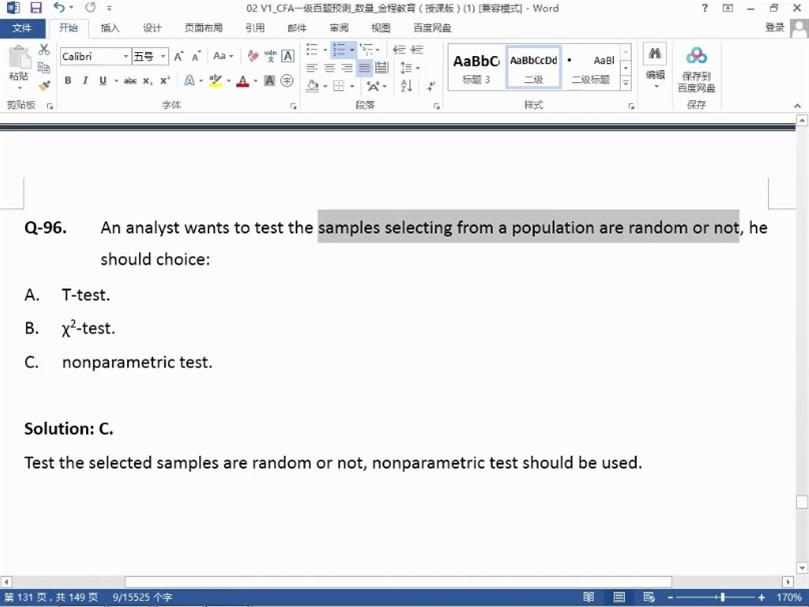Image resolution: width=809 pixels, height=607 pixels.
Task: Apply center text alignment
Action: click(329, 68)
